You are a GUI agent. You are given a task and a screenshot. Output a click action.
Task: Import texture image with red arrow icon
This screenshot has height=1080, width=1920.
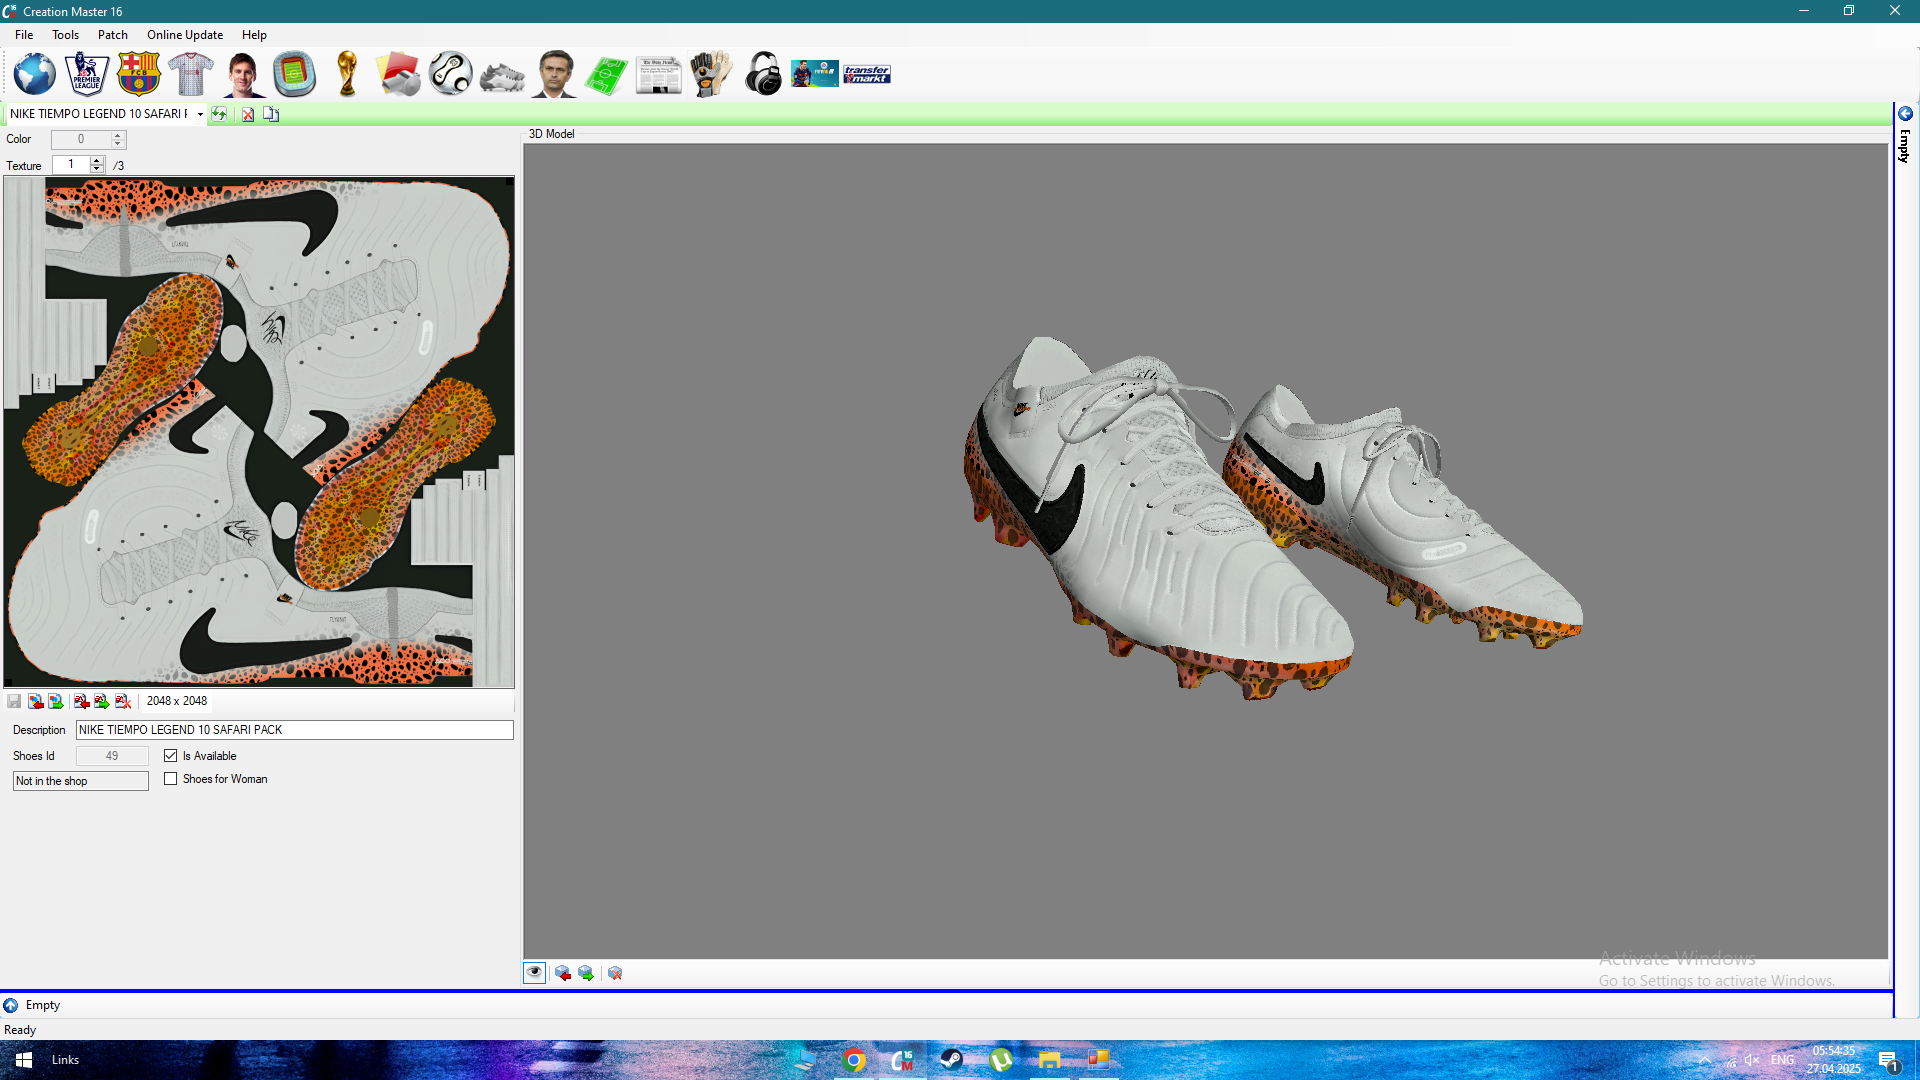[x=35, y=701]
